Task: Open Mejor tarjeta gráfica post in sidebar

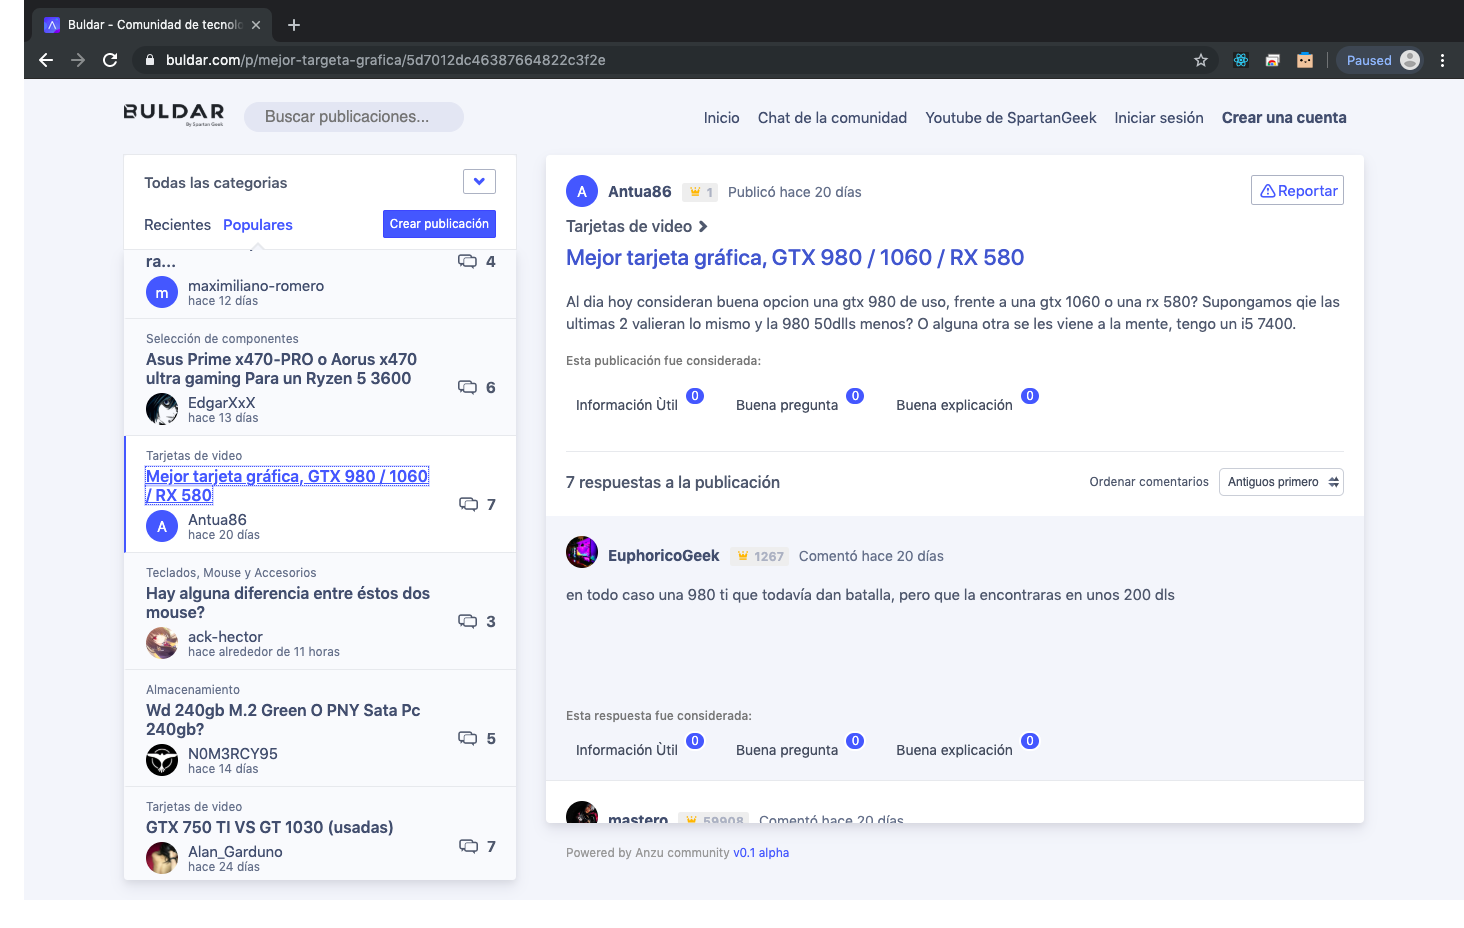Action: [287, 486]
